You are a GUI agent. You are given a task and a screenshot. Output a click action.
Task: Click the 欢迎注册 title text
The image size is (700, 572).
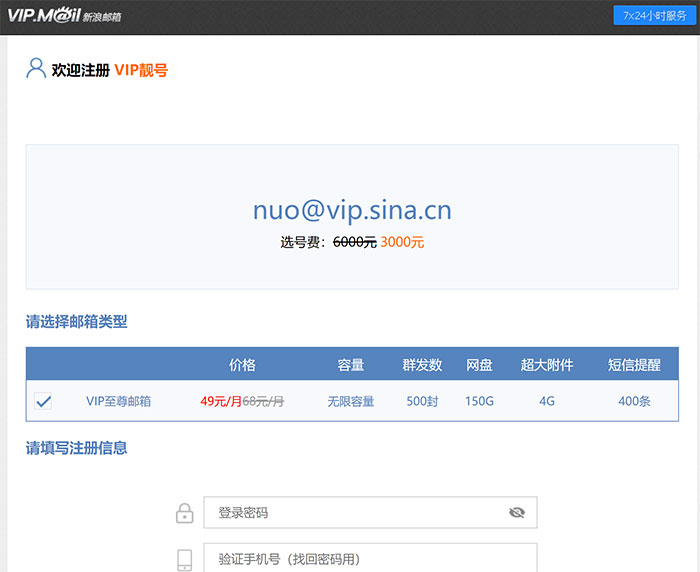tap(81, 70)
